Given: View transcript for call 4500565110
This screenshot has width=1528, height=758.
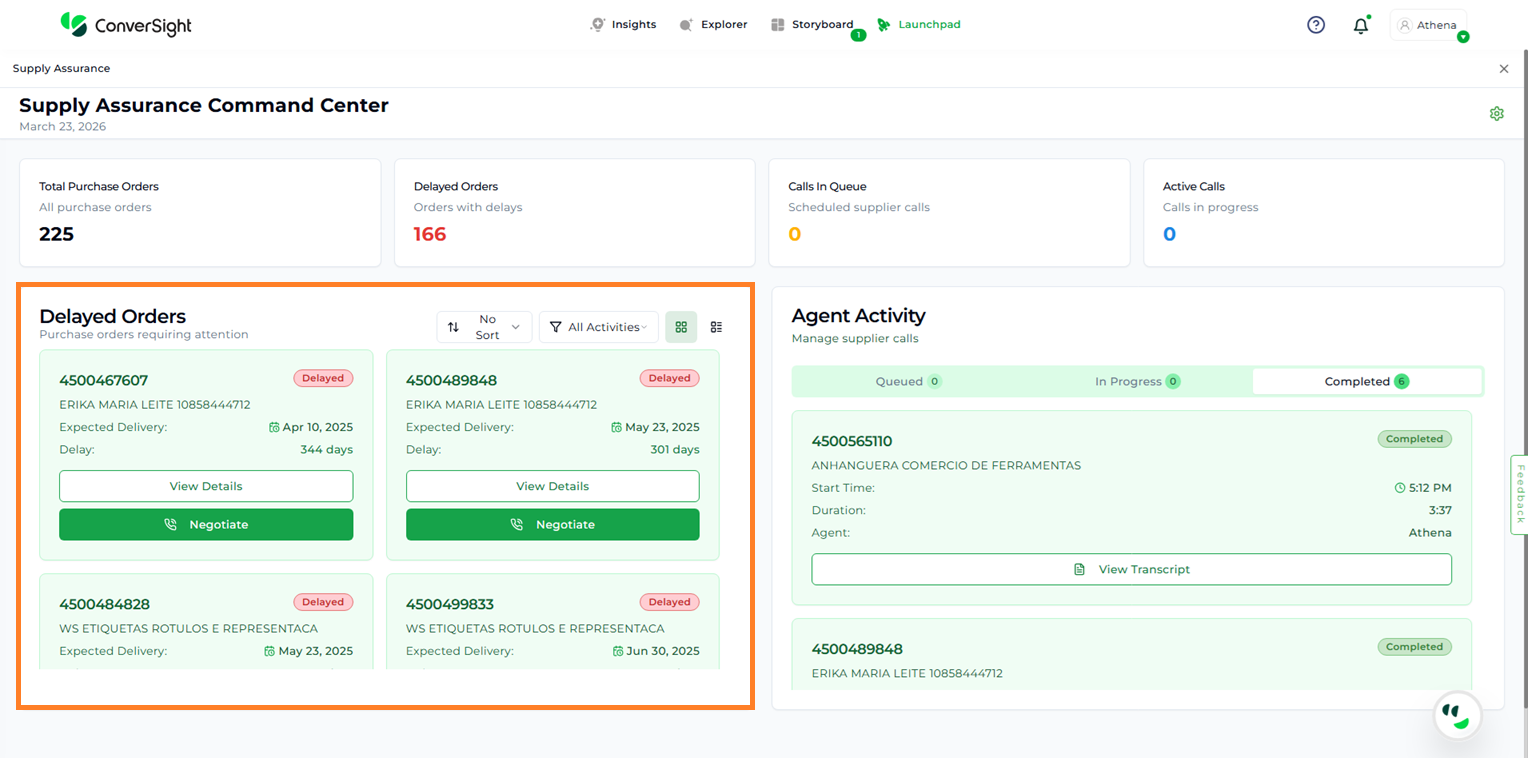Looking at the screenshot, I should pos(1131,569).
